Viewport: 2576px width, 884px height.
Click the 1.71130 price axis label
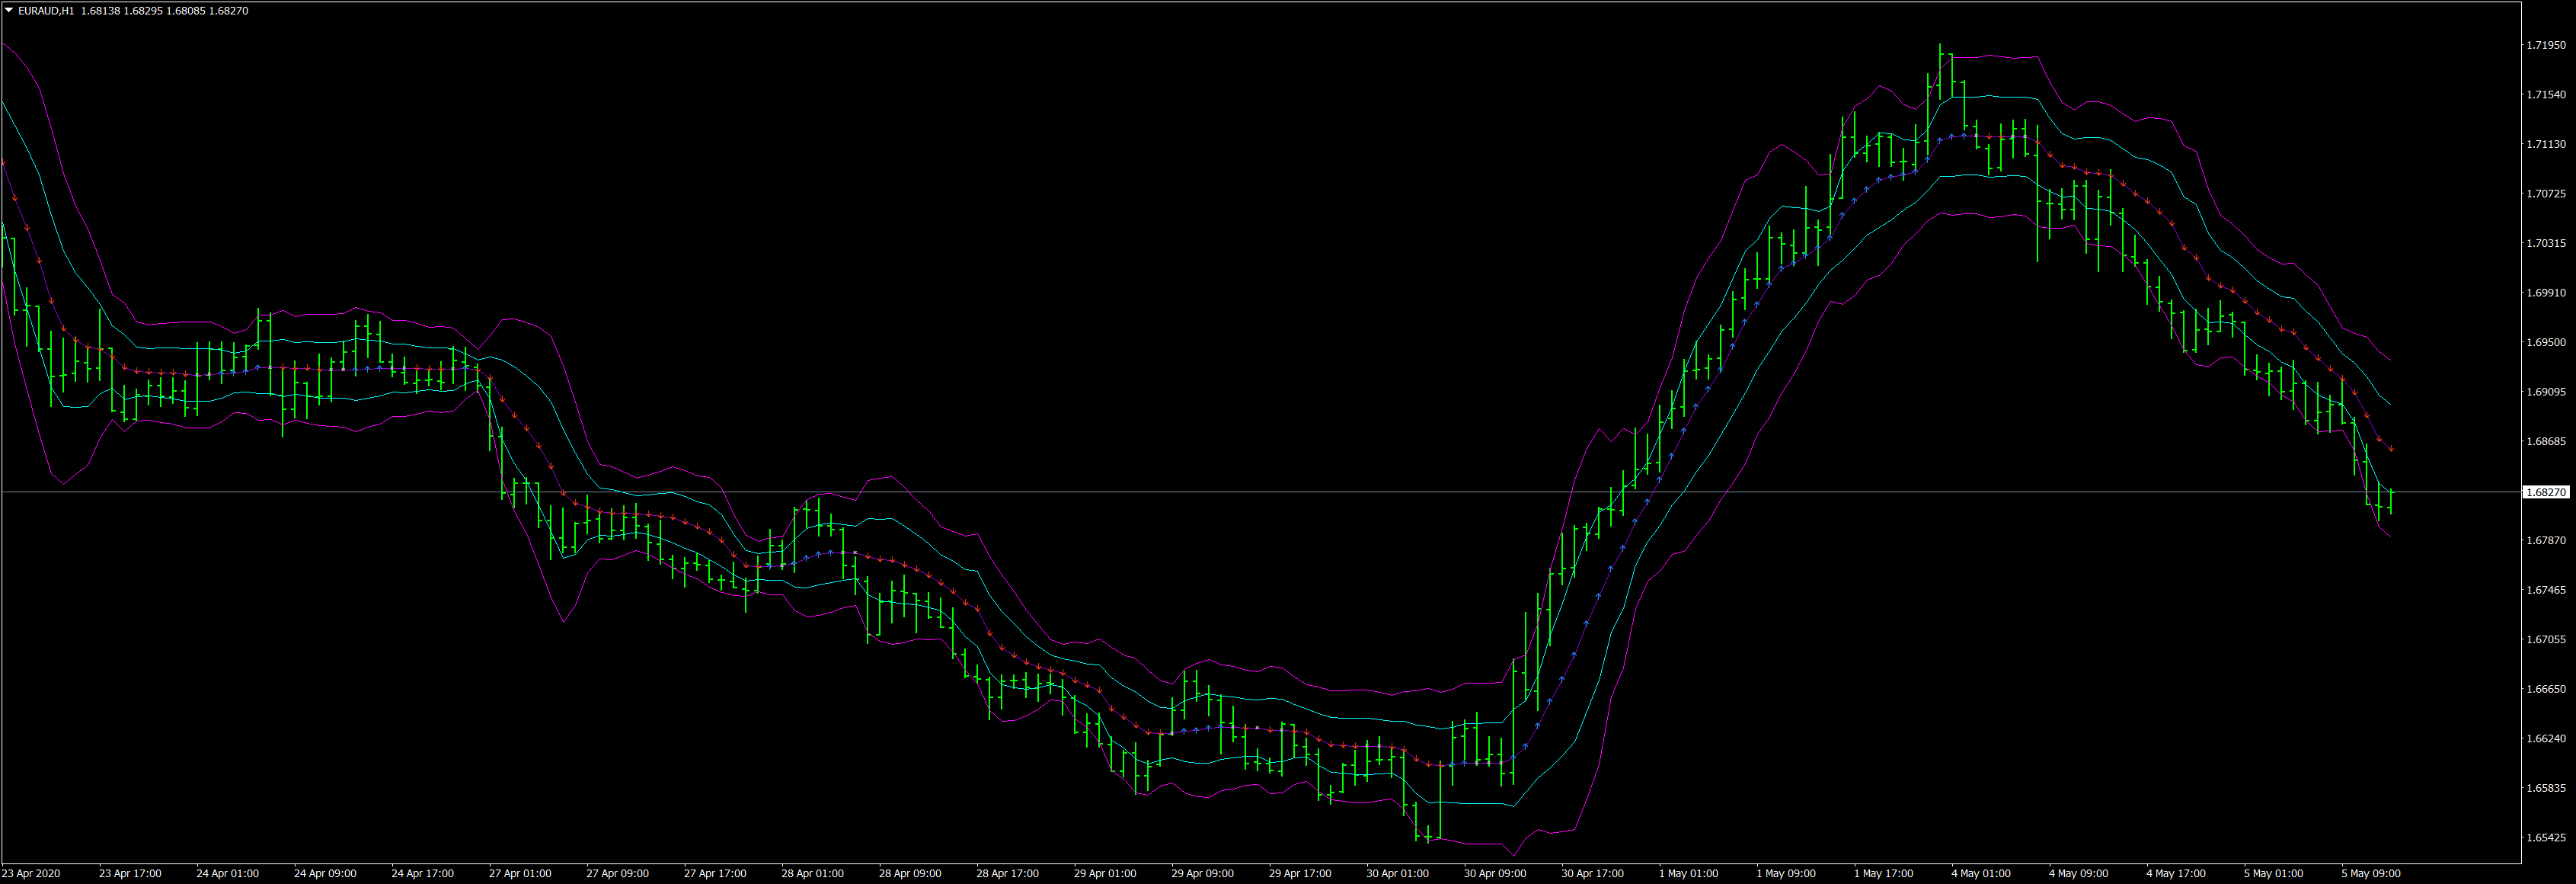[x=2546, y=144]
